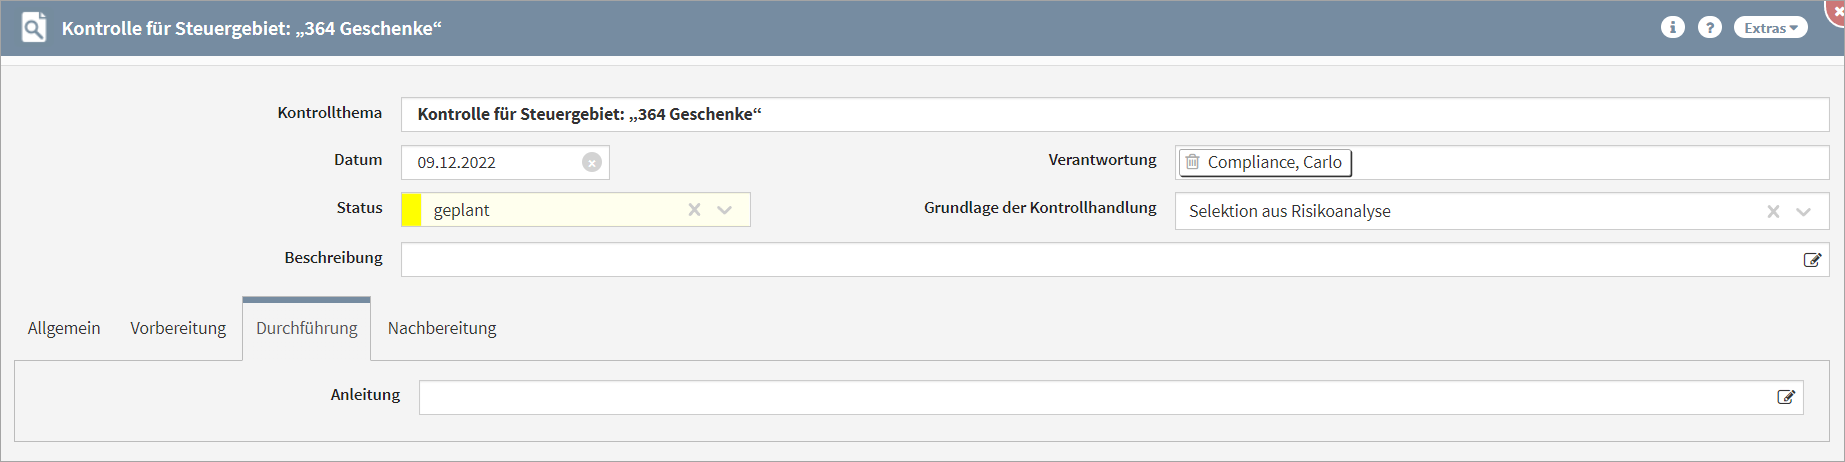Open the Extras dropdown menu

tap(1771, 28)
